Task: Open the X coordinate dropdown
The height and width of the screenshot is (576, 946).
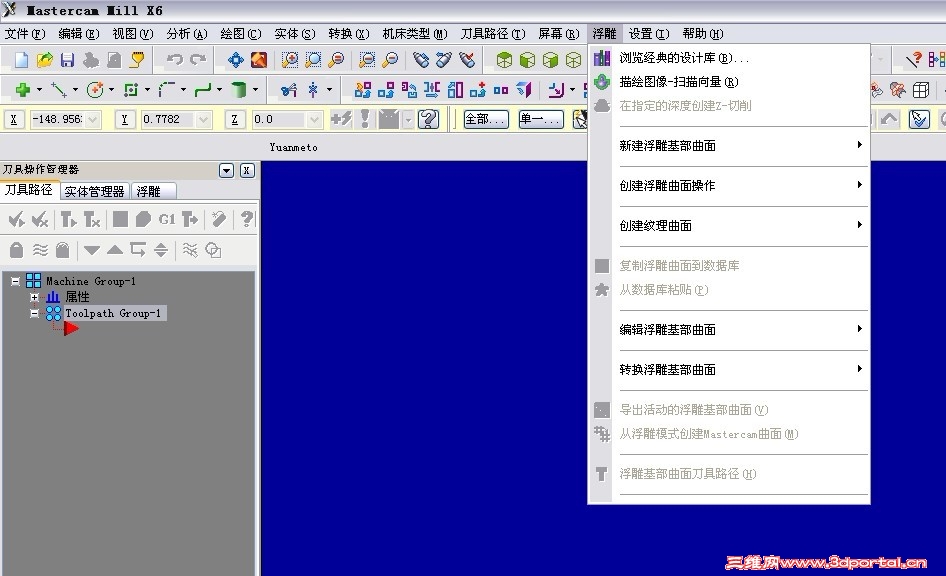Action: [92, 119]
